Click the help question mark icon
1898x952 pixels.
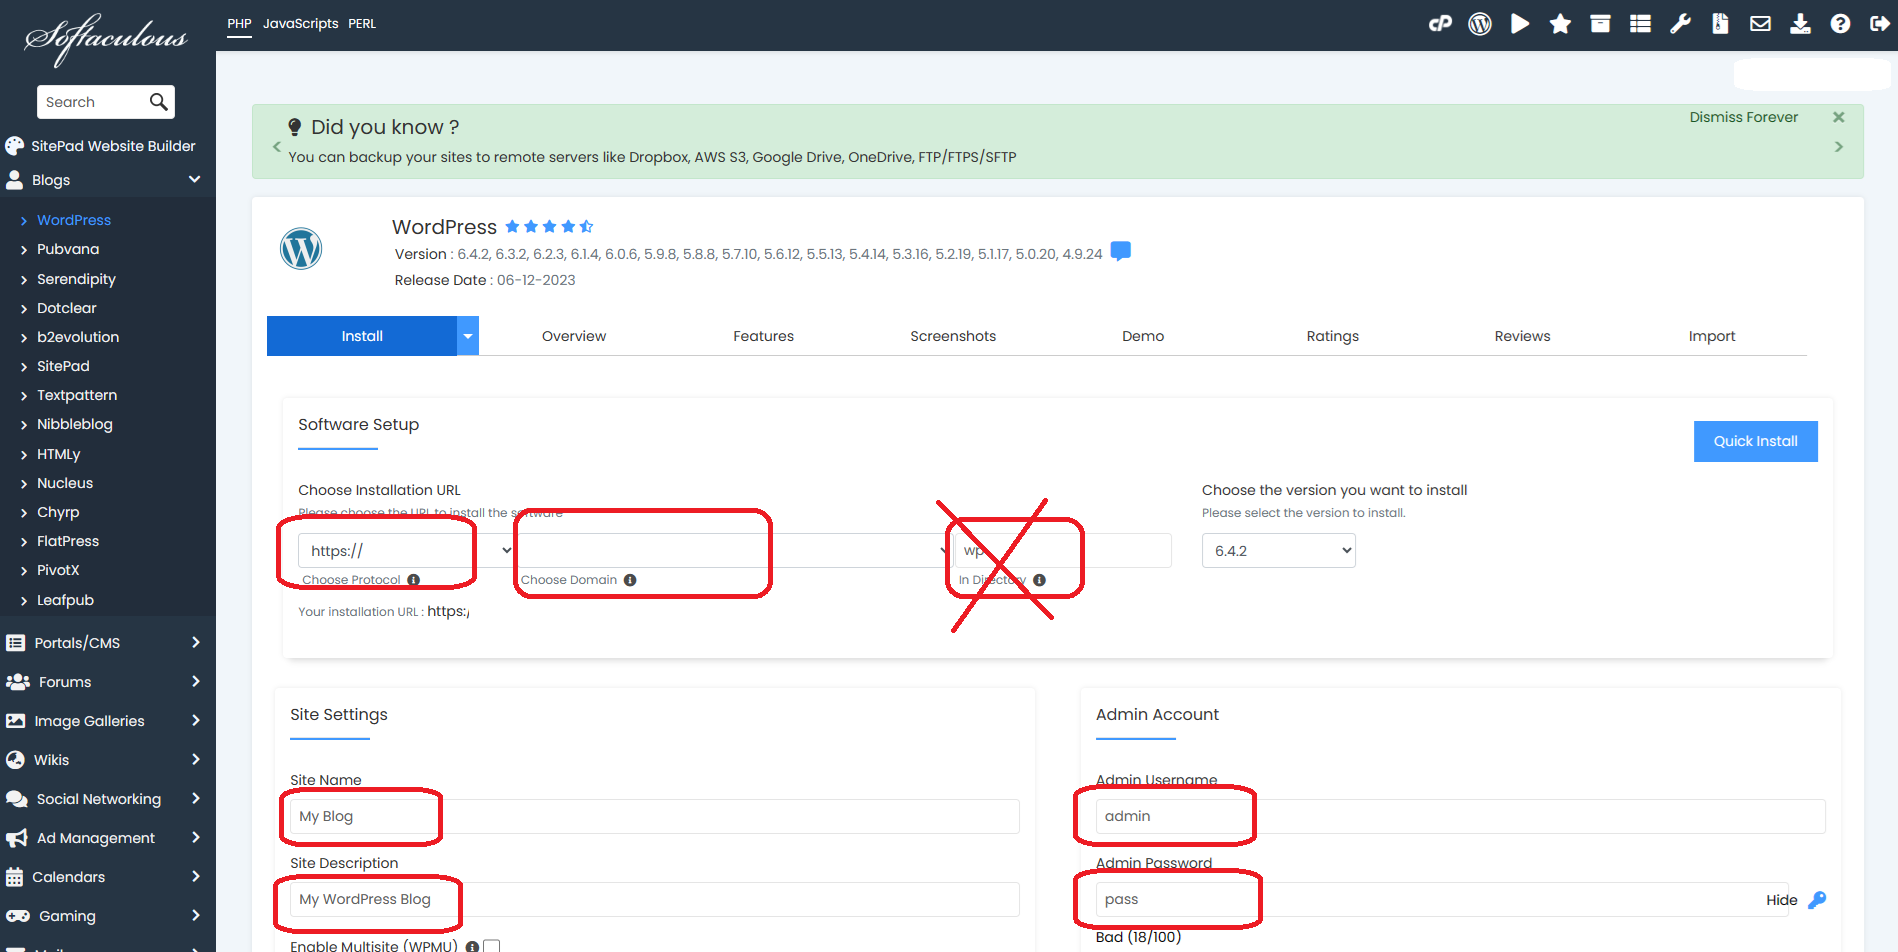[1841, 23]
